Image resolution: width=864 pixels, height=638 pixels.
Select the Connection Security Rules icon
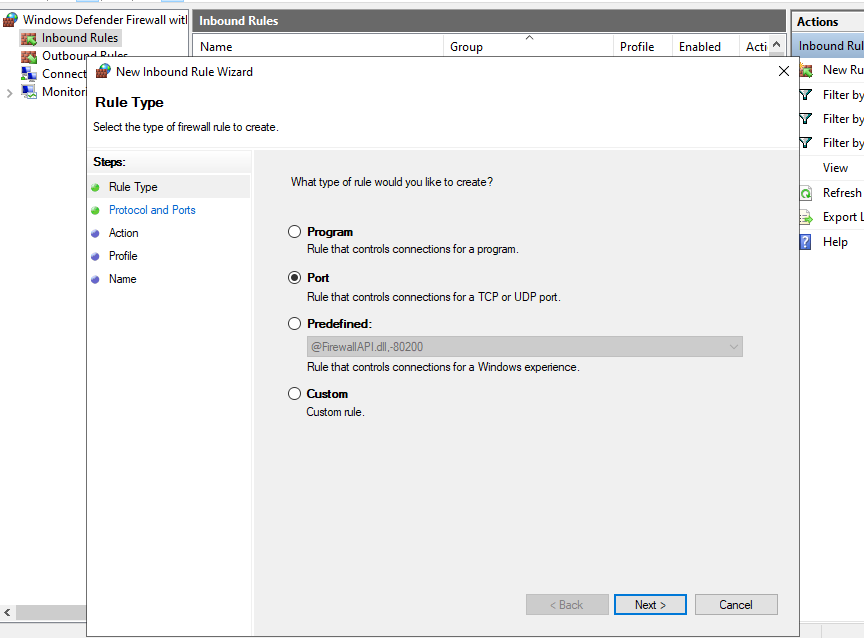(x=29, y=73)
